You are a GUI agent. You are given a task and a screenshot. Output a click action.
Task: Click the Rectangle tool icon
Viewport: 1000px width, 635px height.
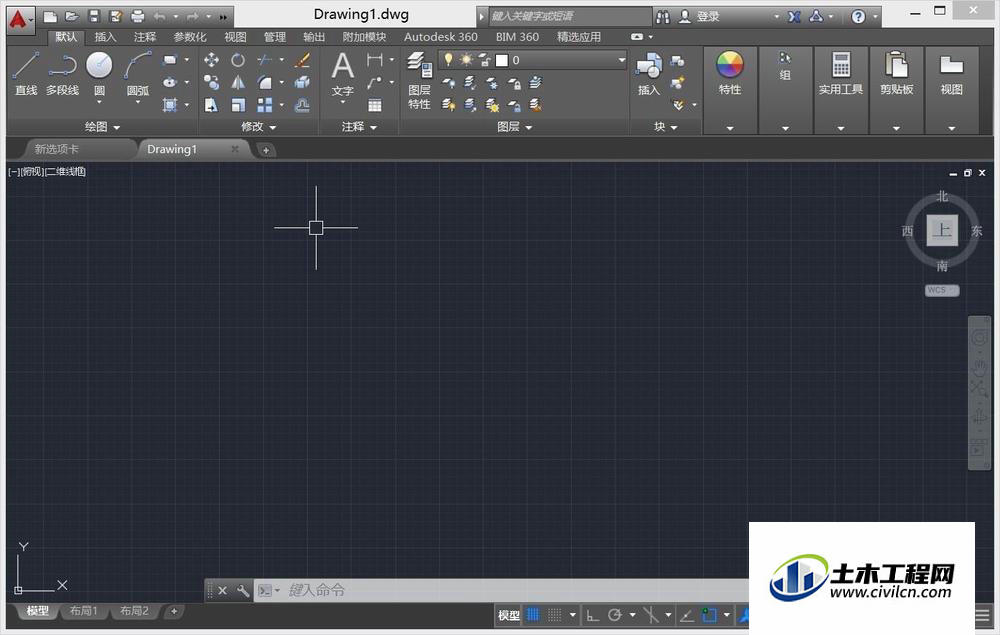[170, 61]
